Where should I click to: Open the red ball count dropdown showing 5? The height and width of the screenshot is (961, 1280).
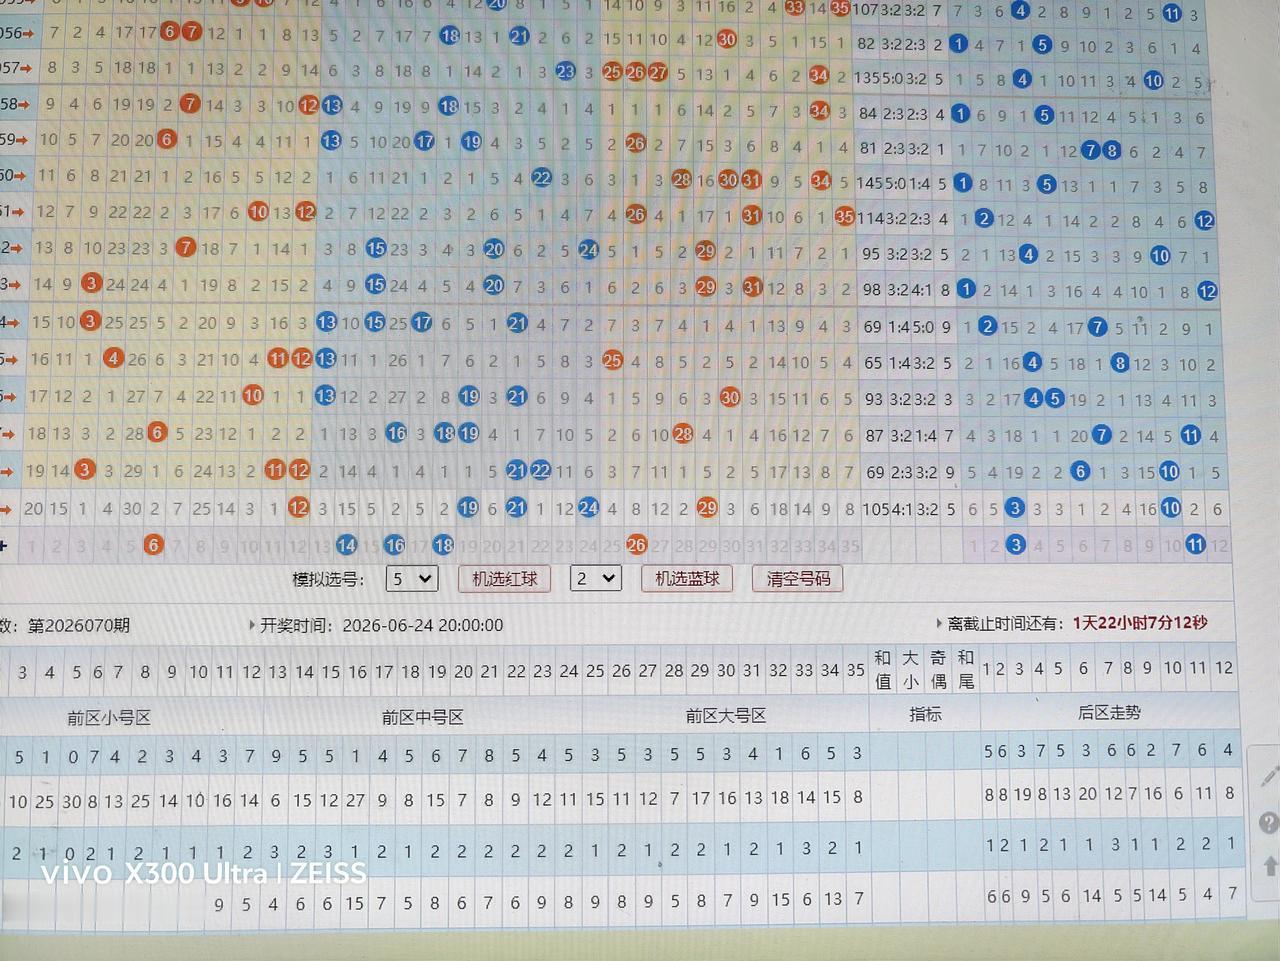(412, 579)
